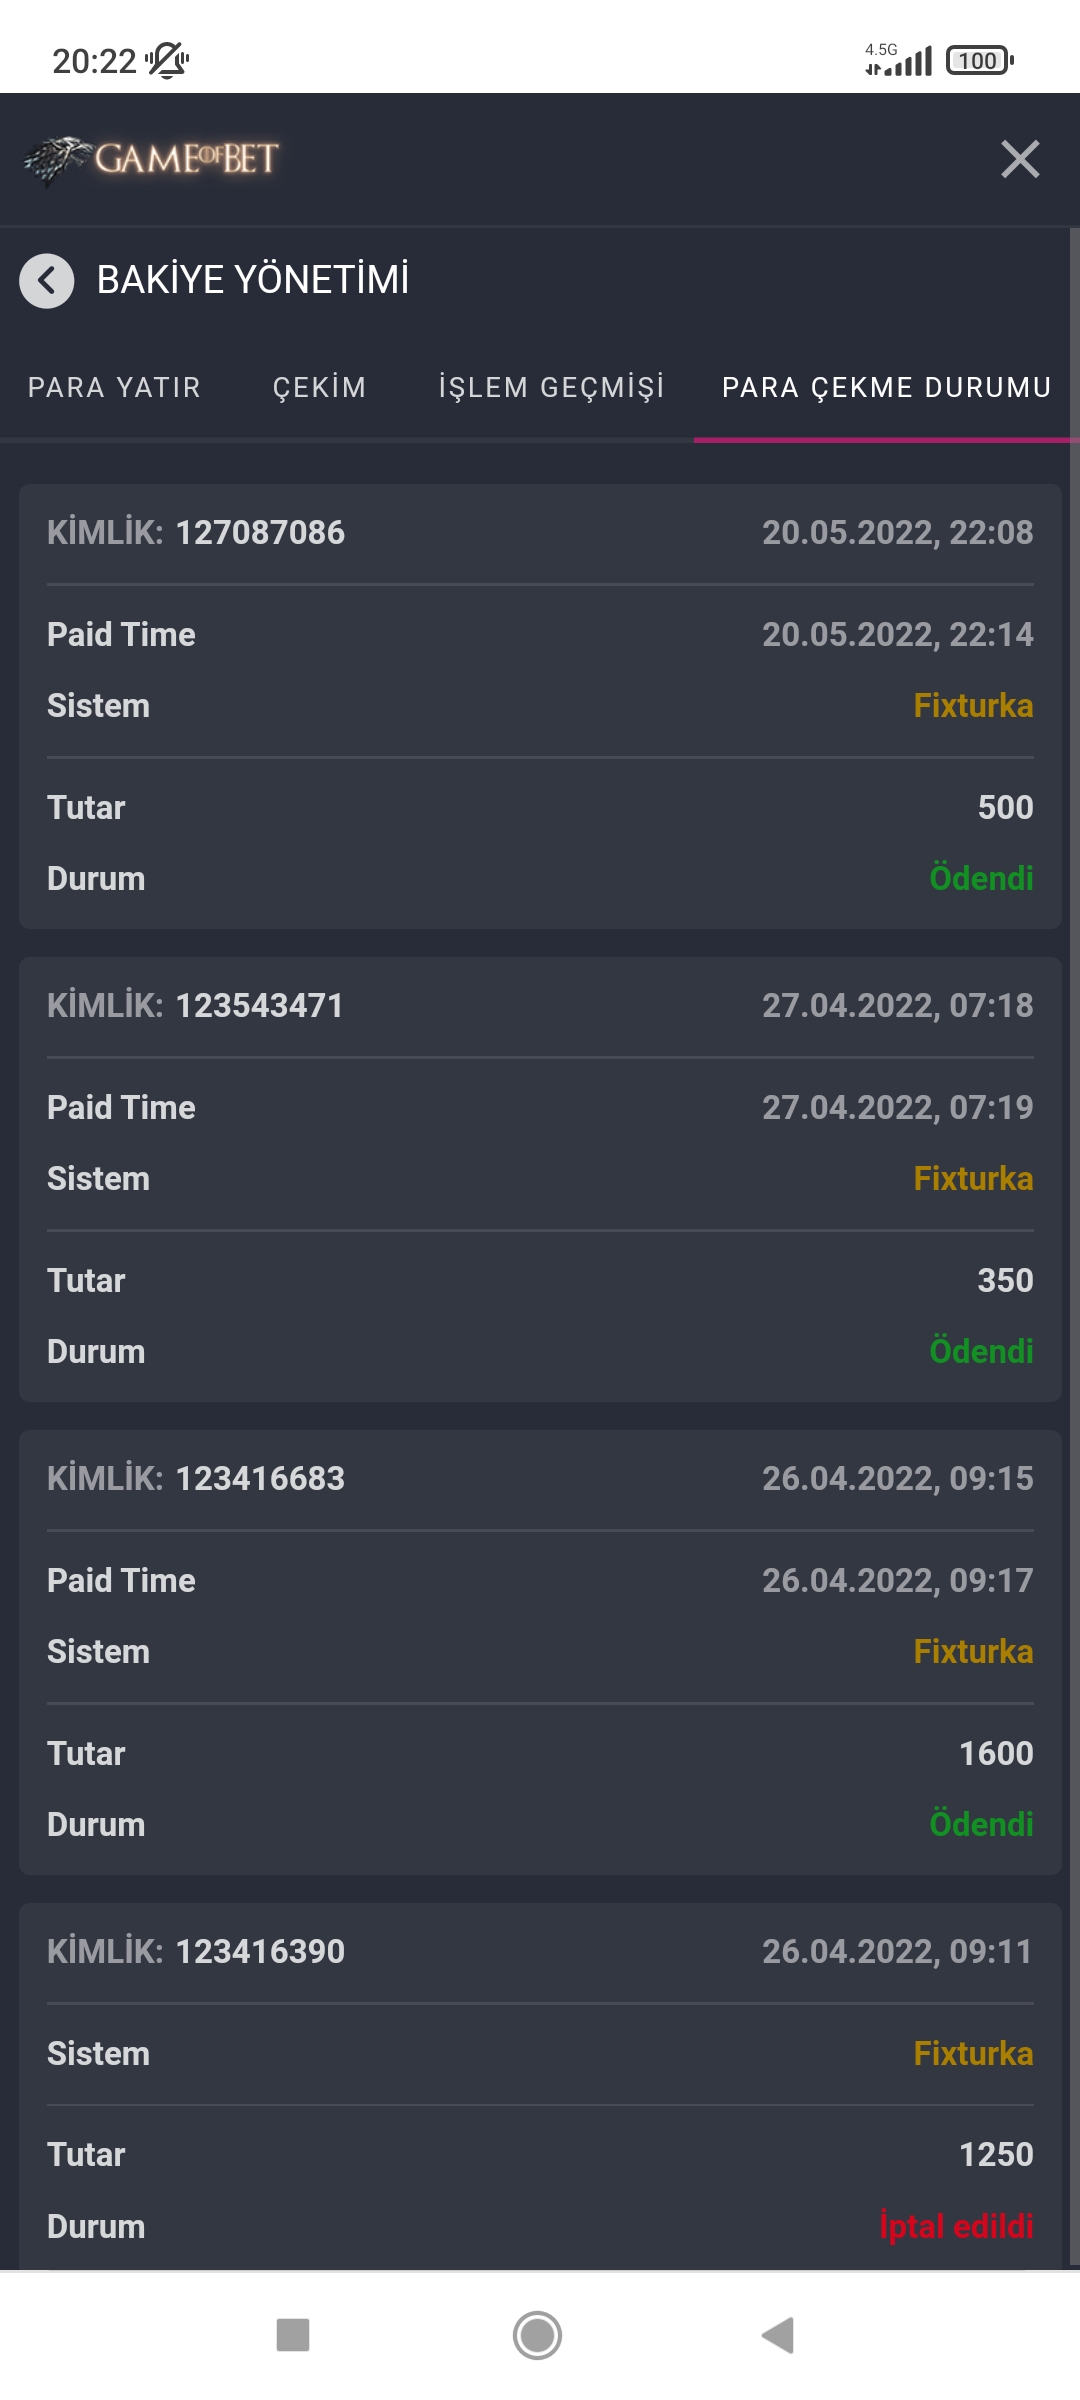Tap Ödendi status of the 1600 withdrawal
This screenshot has width=1080, height=2400.
(x=980, y=1825)
